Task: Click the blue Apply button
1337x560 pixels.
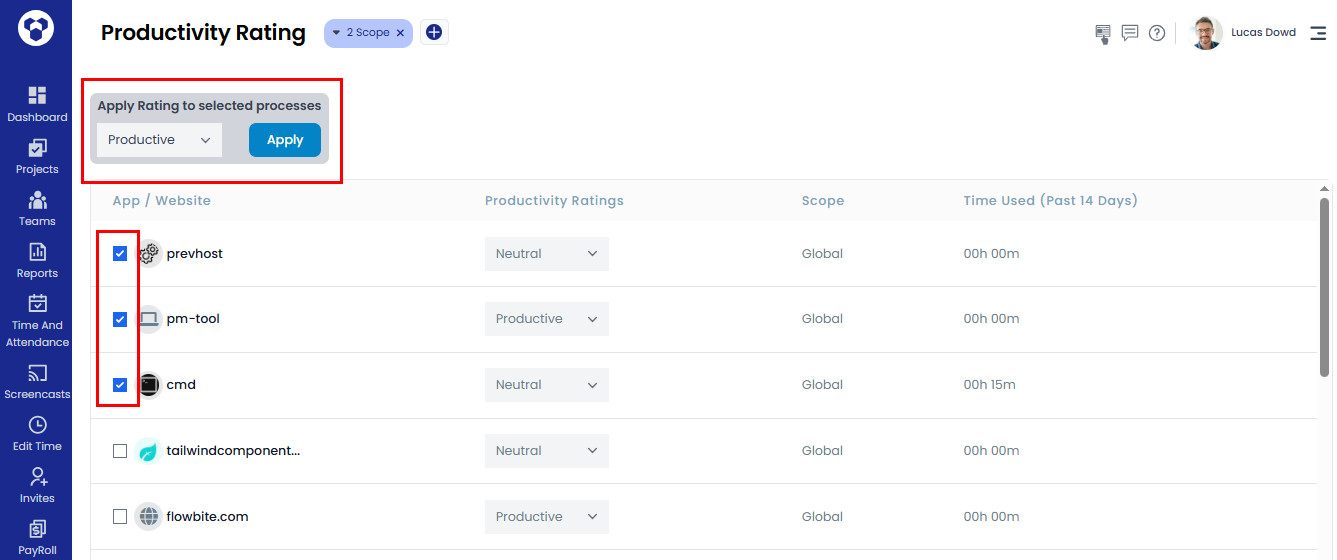Action: [x=285, y=140]
